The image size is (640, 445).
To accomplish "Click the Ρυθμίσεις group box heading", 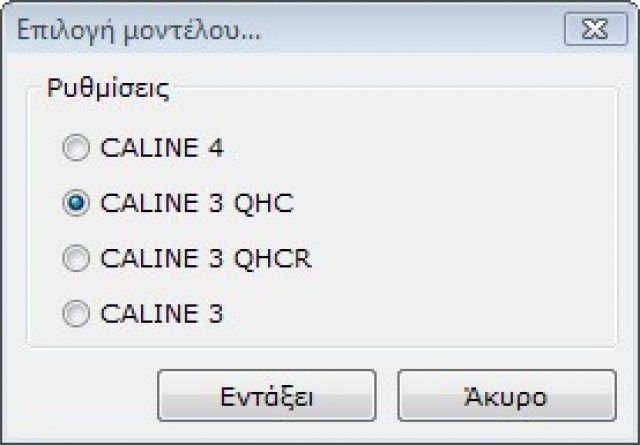I will tap(109, 87).
